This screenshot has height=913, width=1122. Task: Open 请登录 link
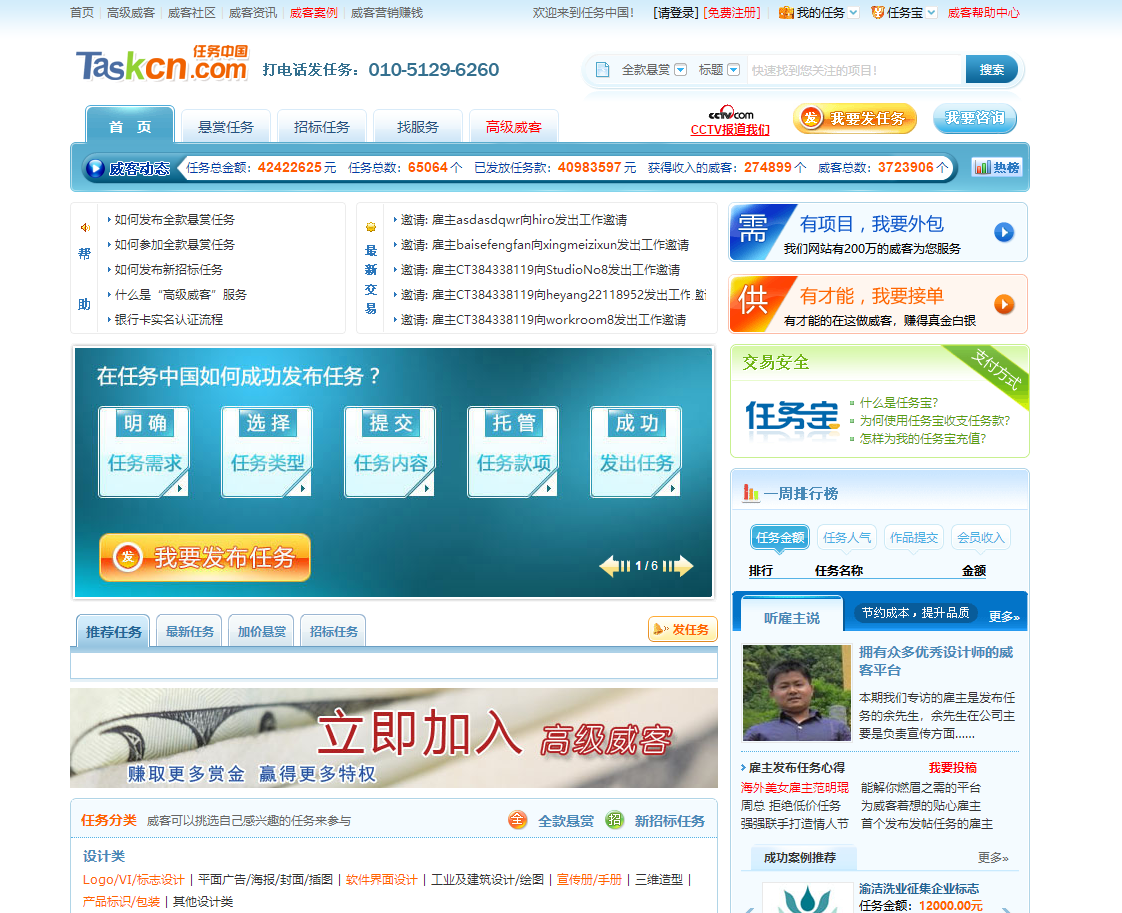click(x=675, y=12)
